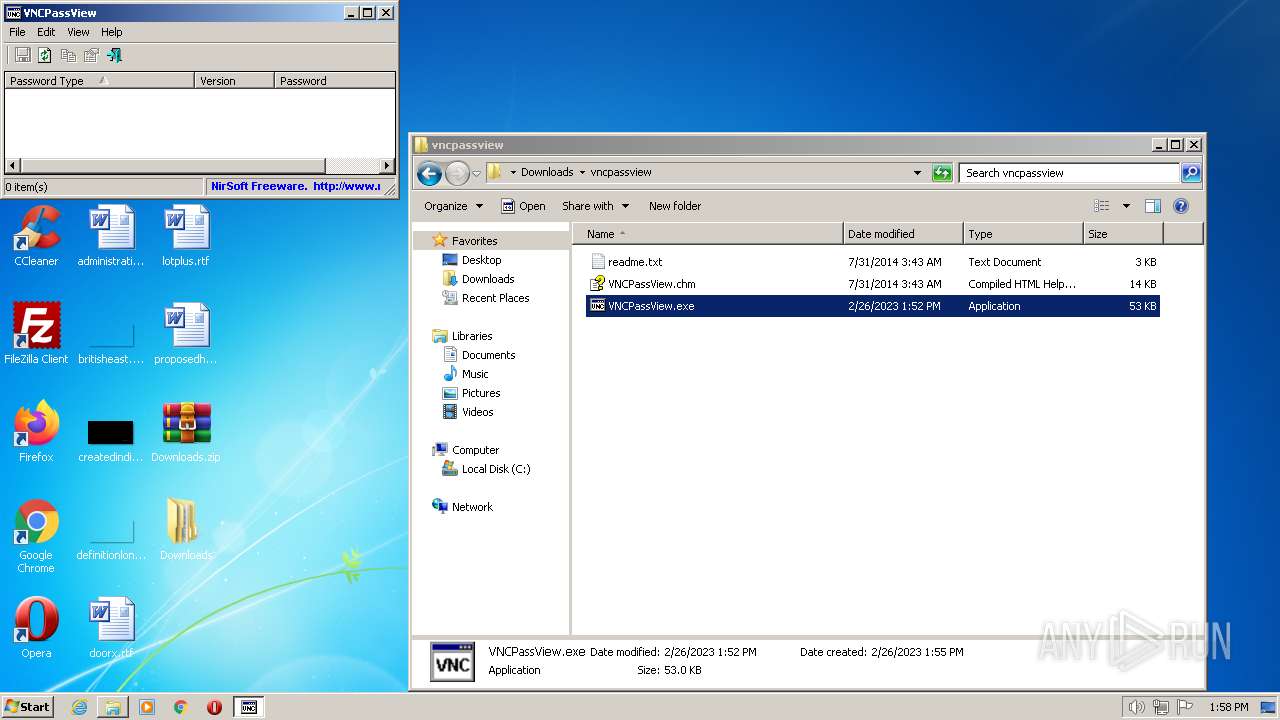
Task: Sort files by Size column
Action: [x=1123, y=234]
